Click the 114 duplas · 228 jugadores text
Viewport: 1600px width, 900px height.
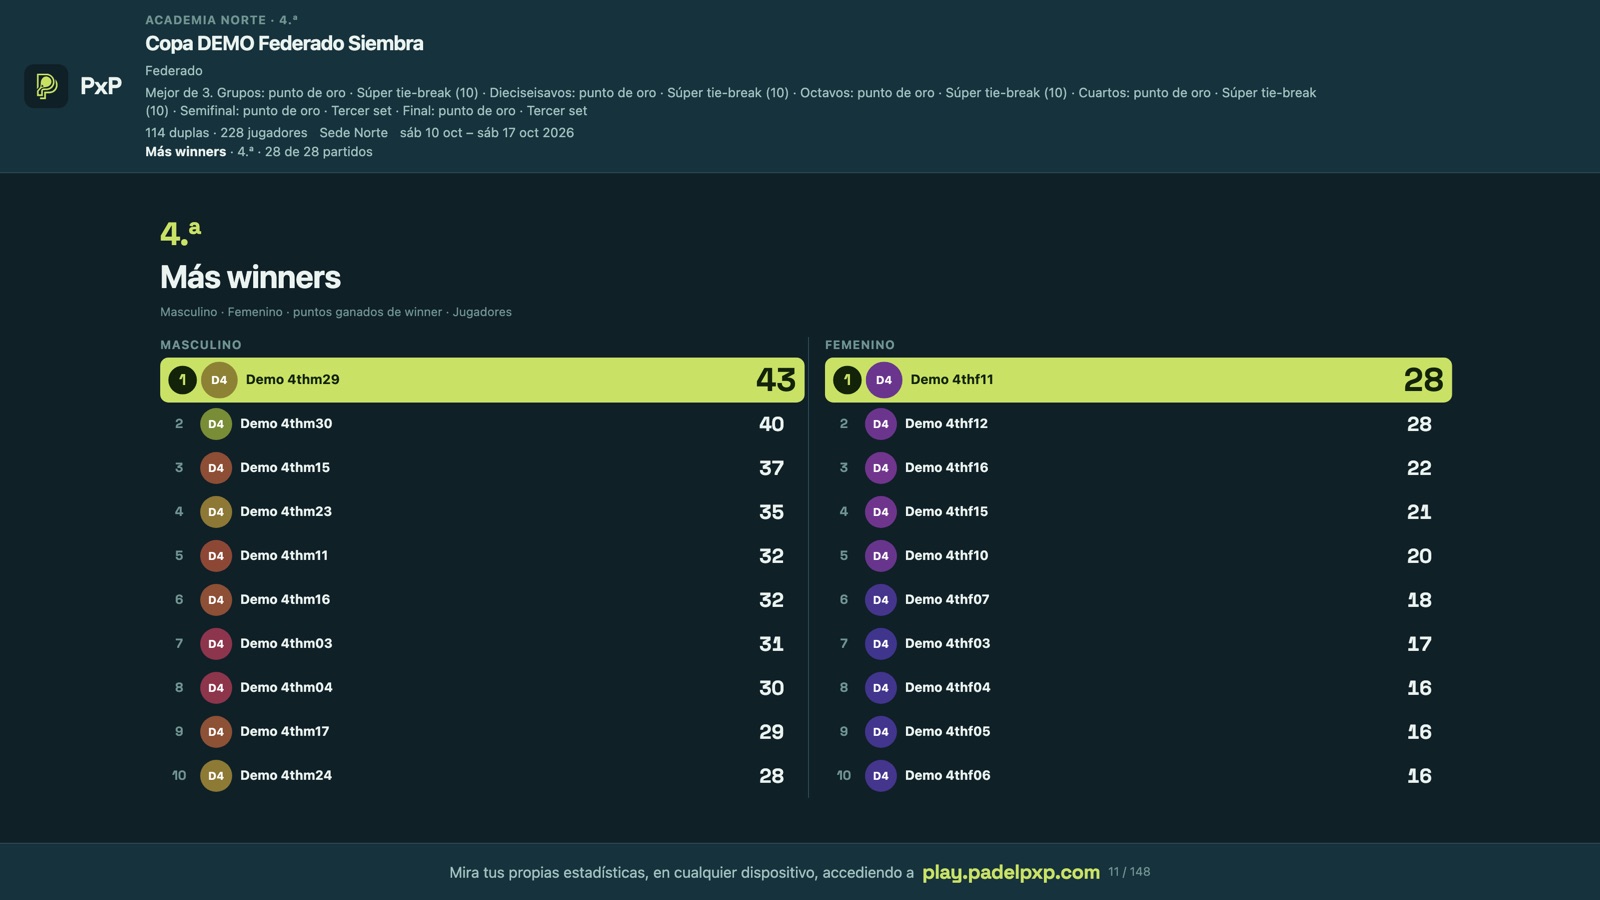click(226, 133)
